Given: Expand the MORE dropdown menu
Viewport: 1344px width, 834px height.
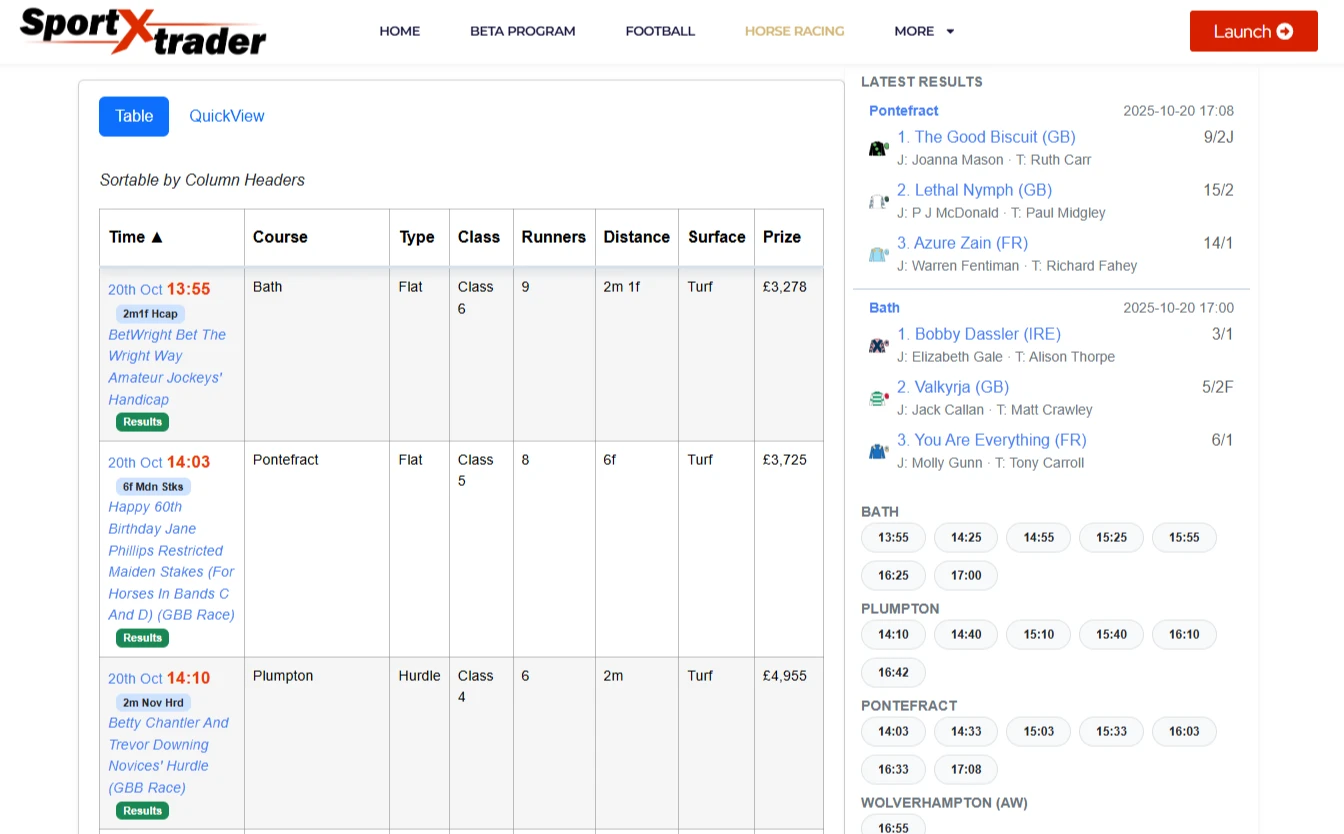Looking at the screenshot, I should (924, 31).
